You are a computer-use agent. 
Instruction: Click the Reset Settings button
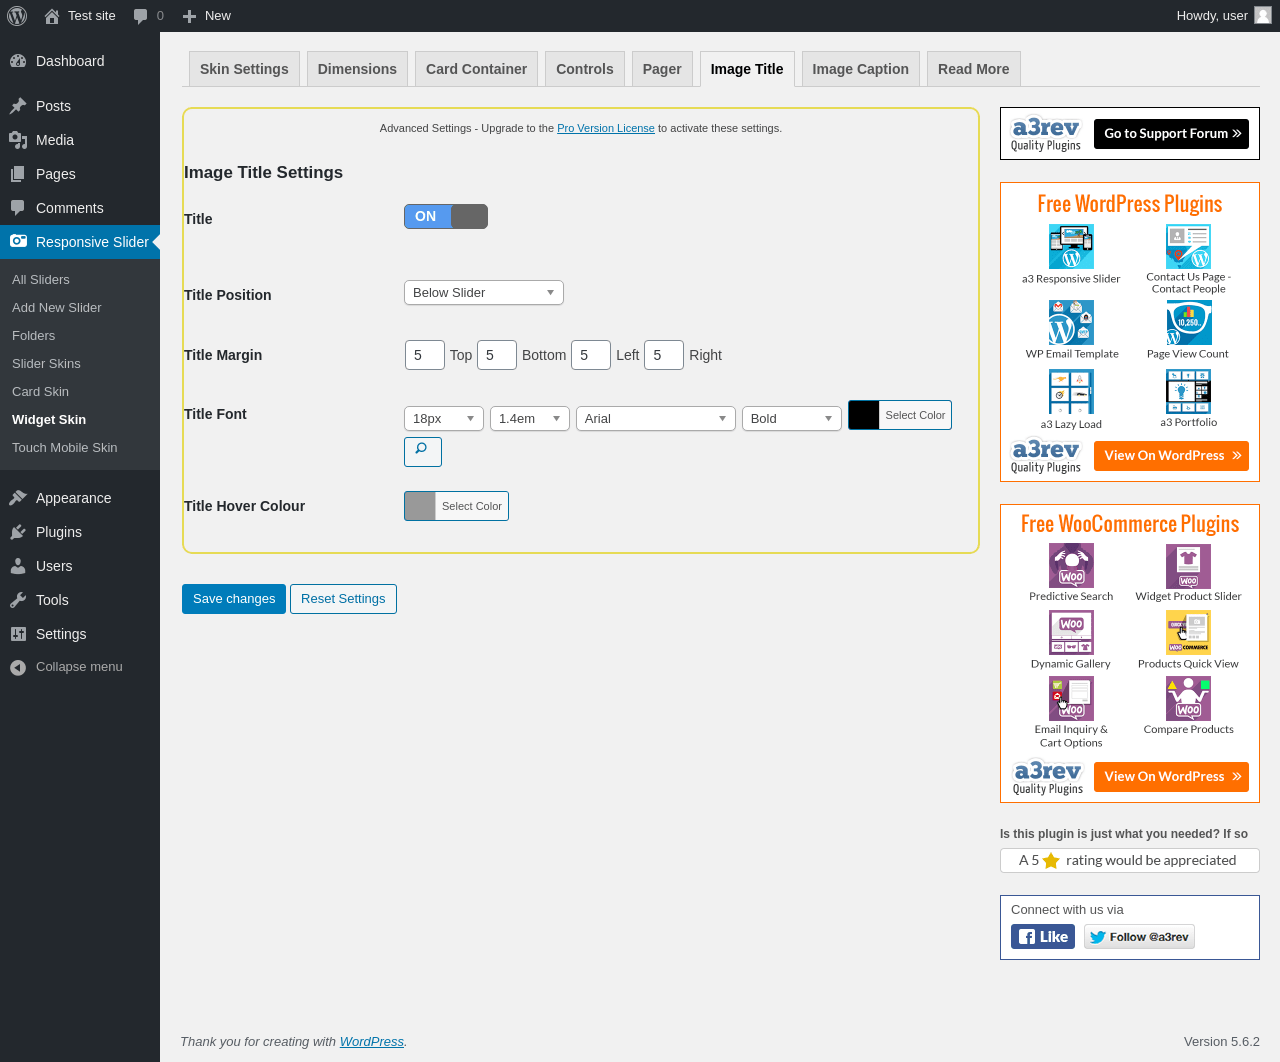[343, 599]
